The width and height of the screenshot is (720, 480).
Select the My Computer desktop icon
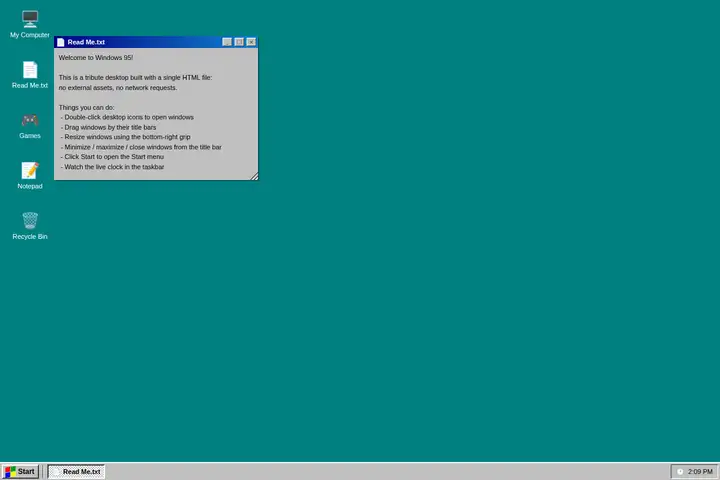(30, 24)
